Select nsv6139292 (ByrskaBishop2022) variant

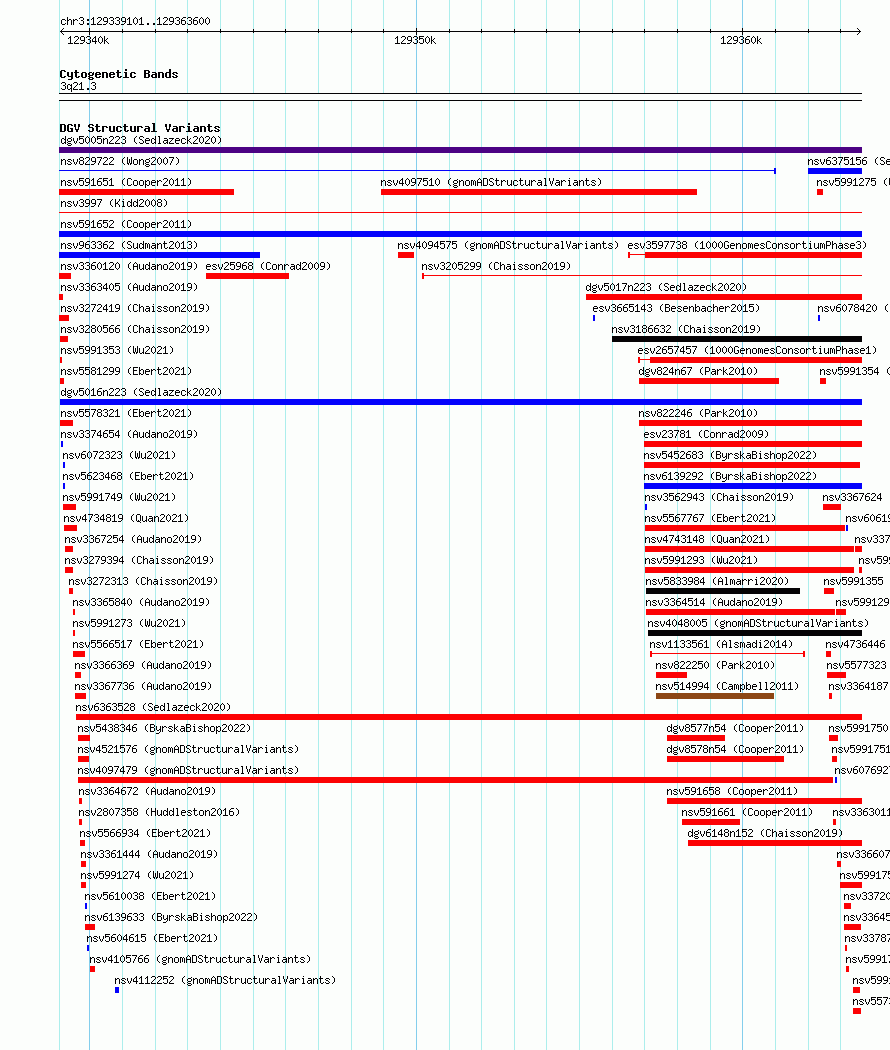point(730,476)
